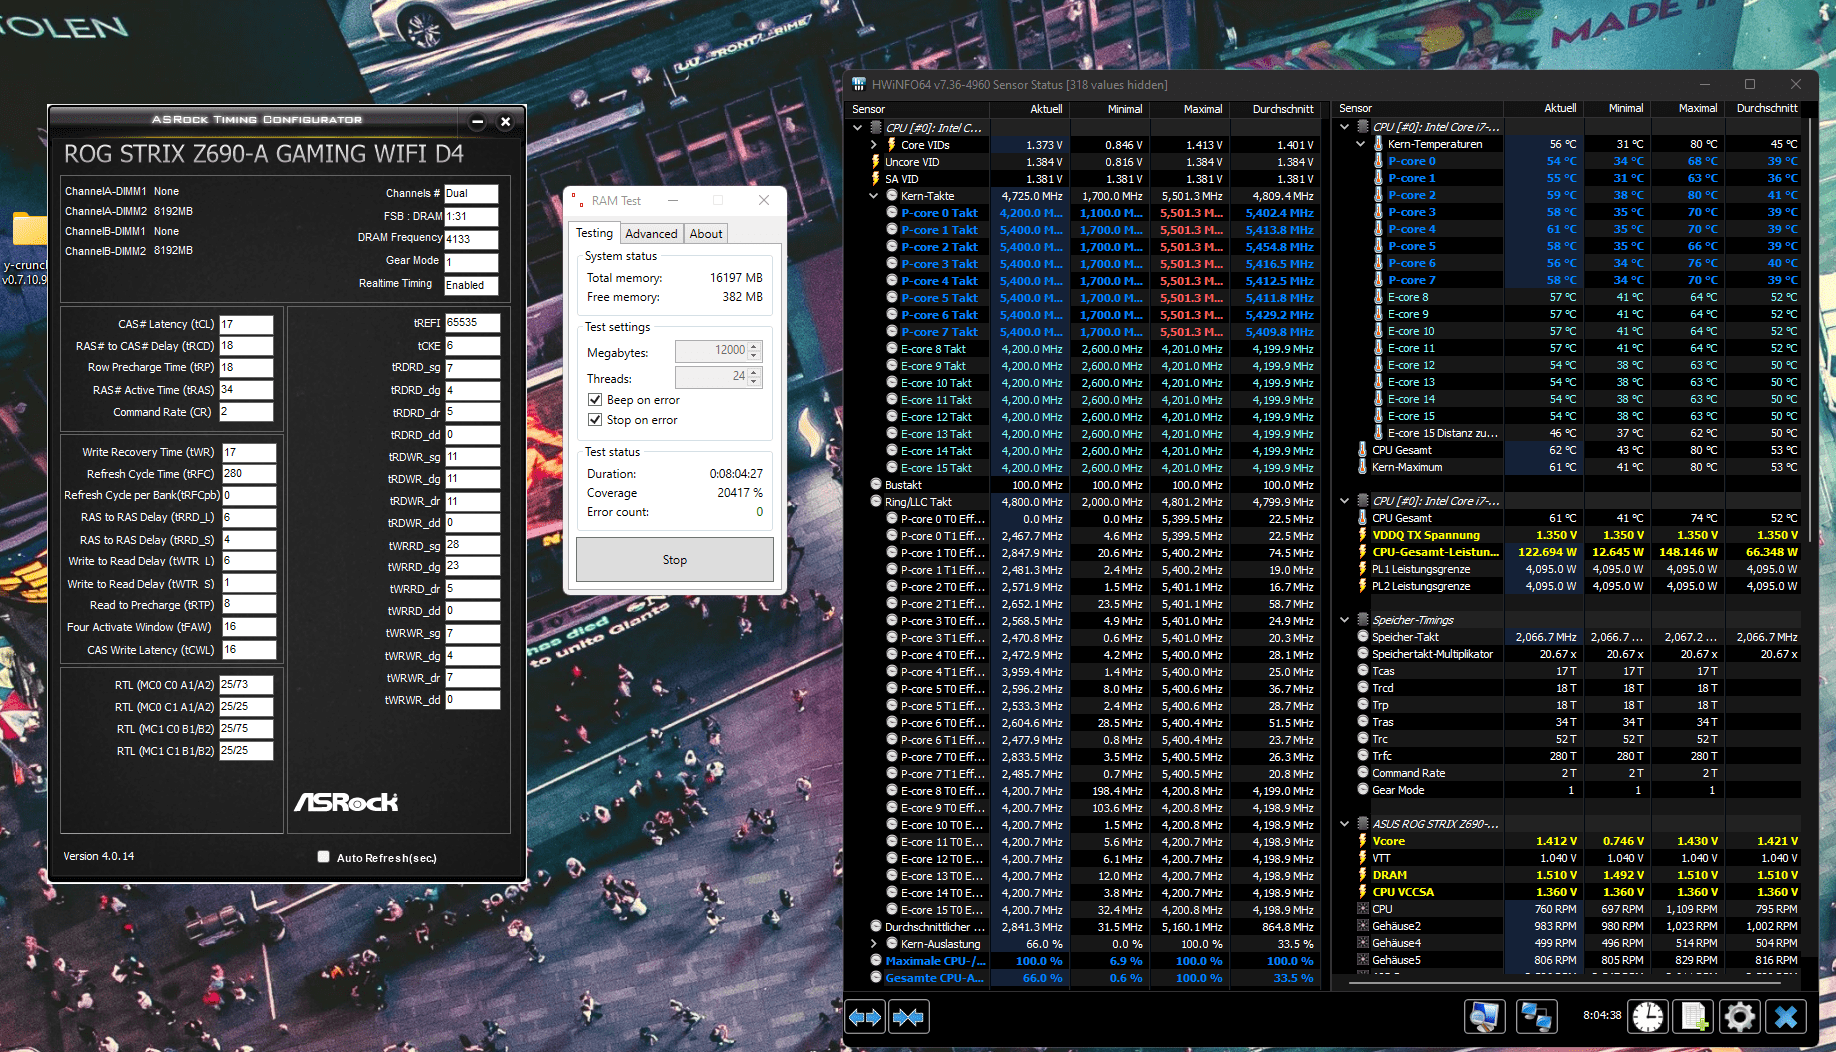Screen dimensions: 1836x1052
Task: Click the RAM Test title bar icon
Action: (578, 200)
